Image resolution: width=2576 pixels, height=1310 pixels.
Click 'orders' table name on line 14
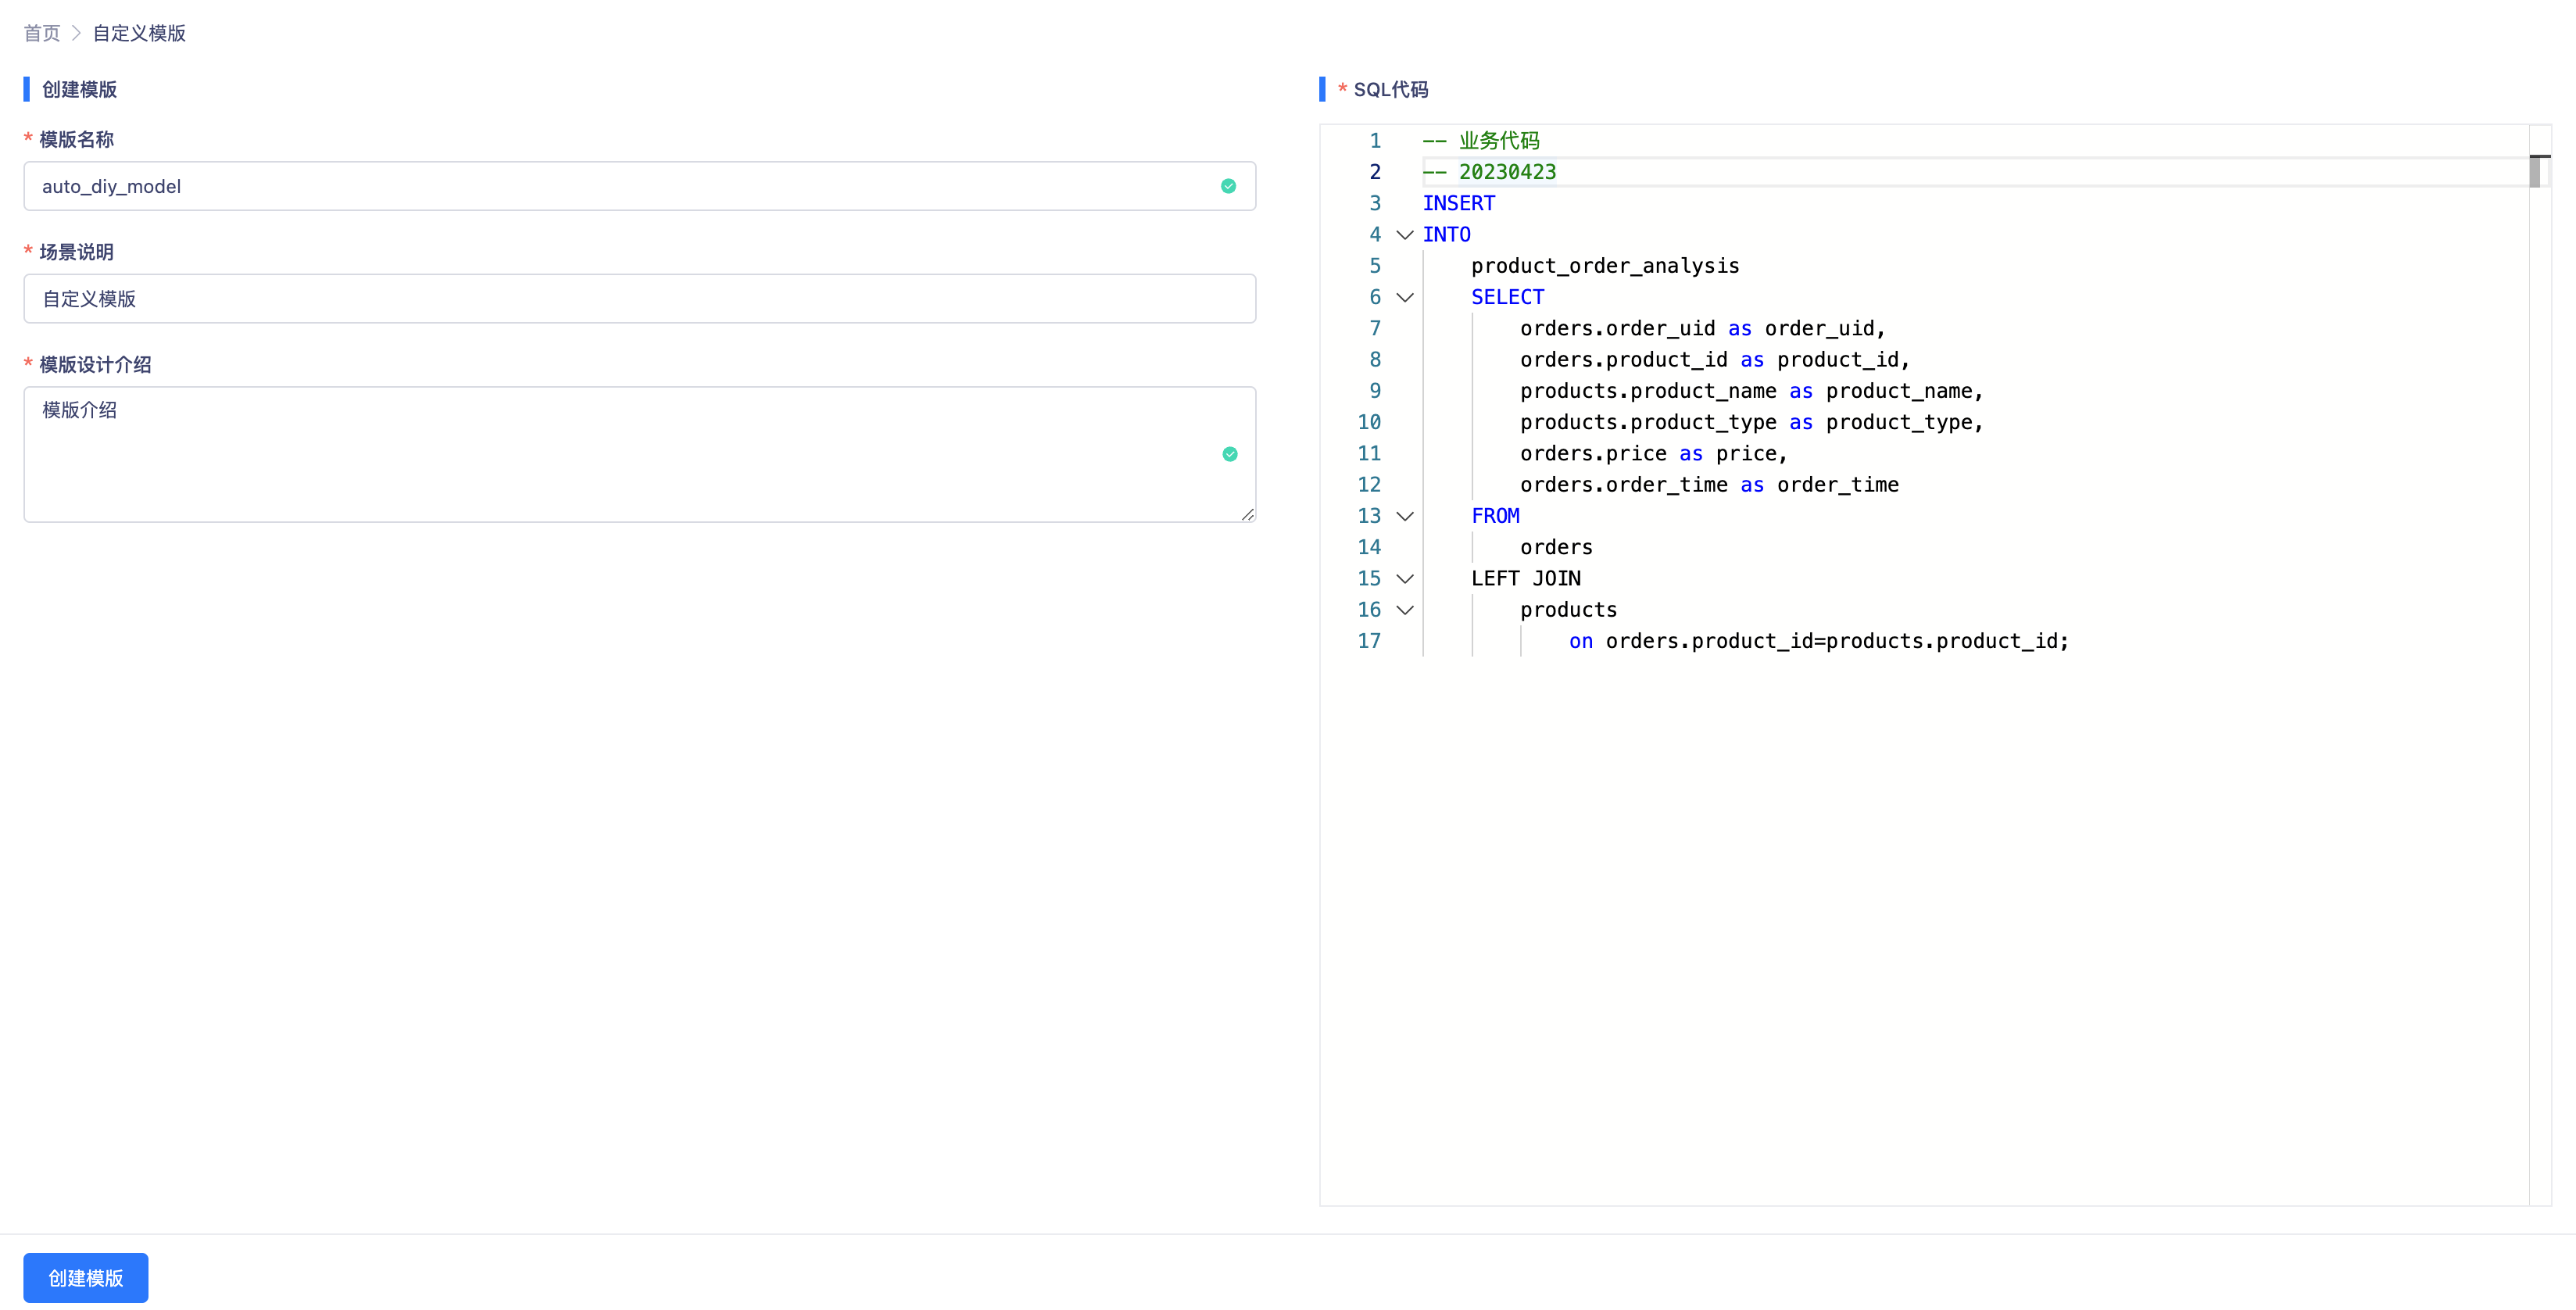click(1556, 547)
